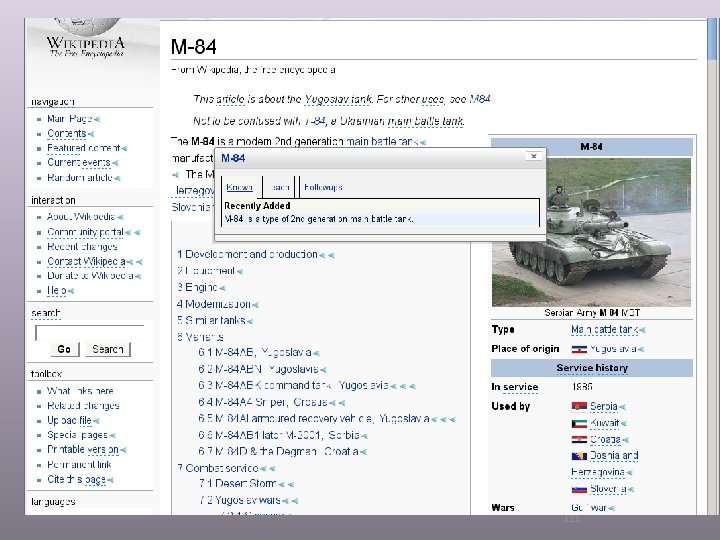
Task: Click the arrow icon beside Main Page
Action: click(96, 119)
